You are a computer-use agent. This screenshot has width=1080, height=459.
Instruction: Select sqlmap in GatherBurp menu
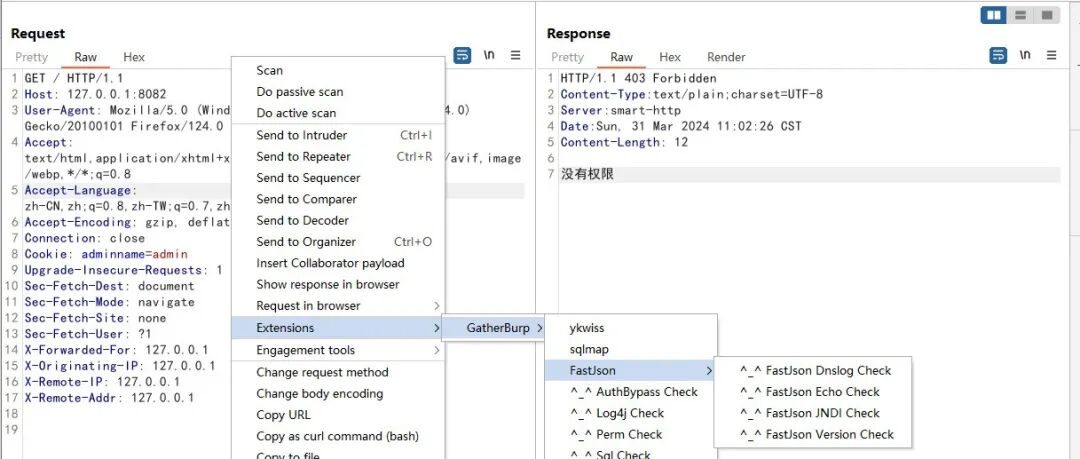[x=631, y=349]
